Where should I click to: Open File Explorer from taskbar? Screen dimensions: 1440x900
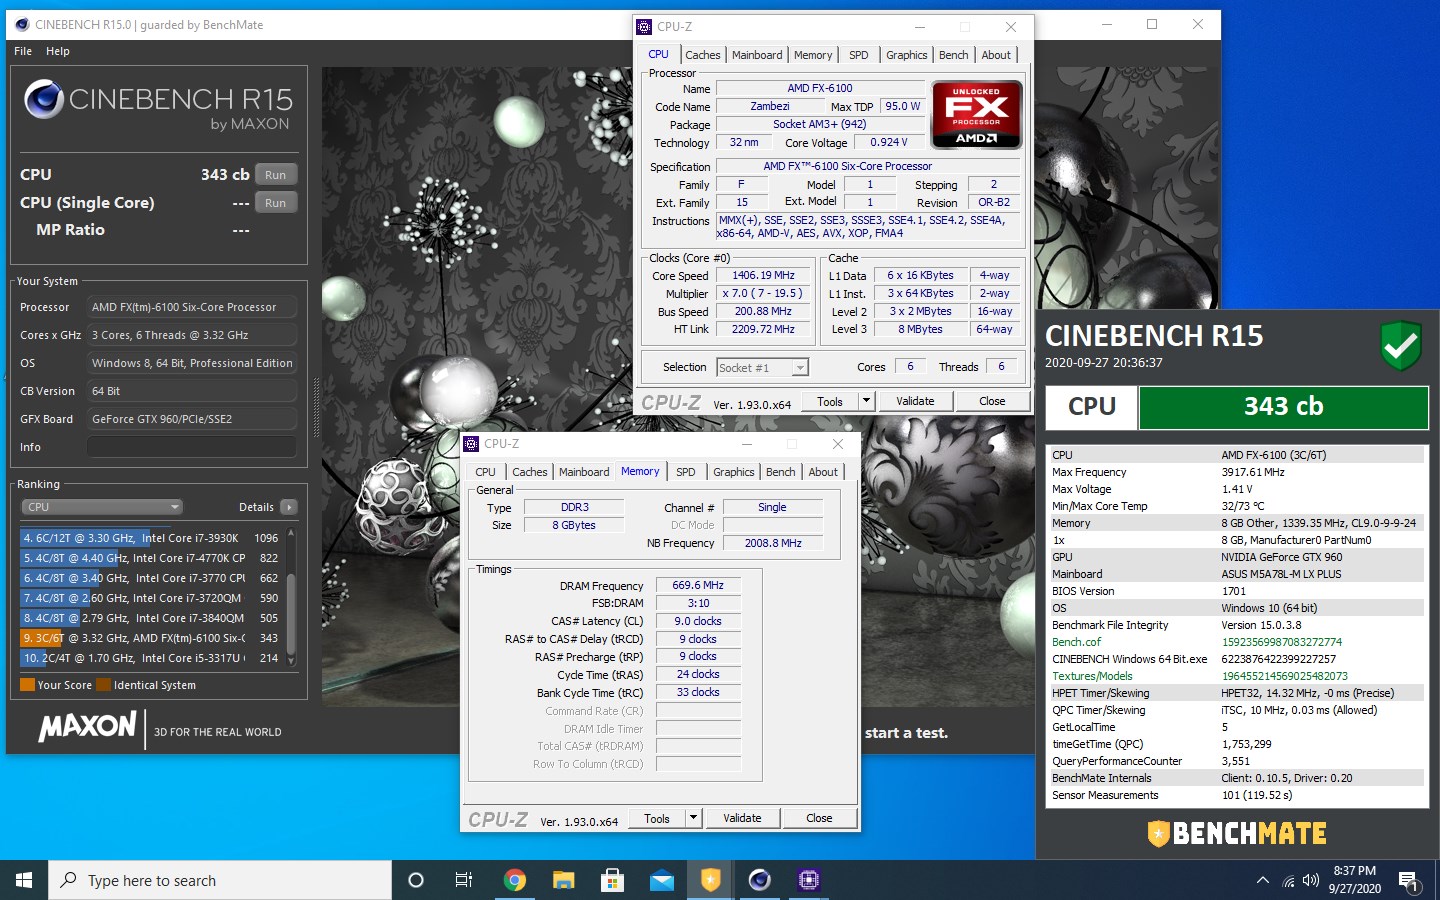coord(563,880)
